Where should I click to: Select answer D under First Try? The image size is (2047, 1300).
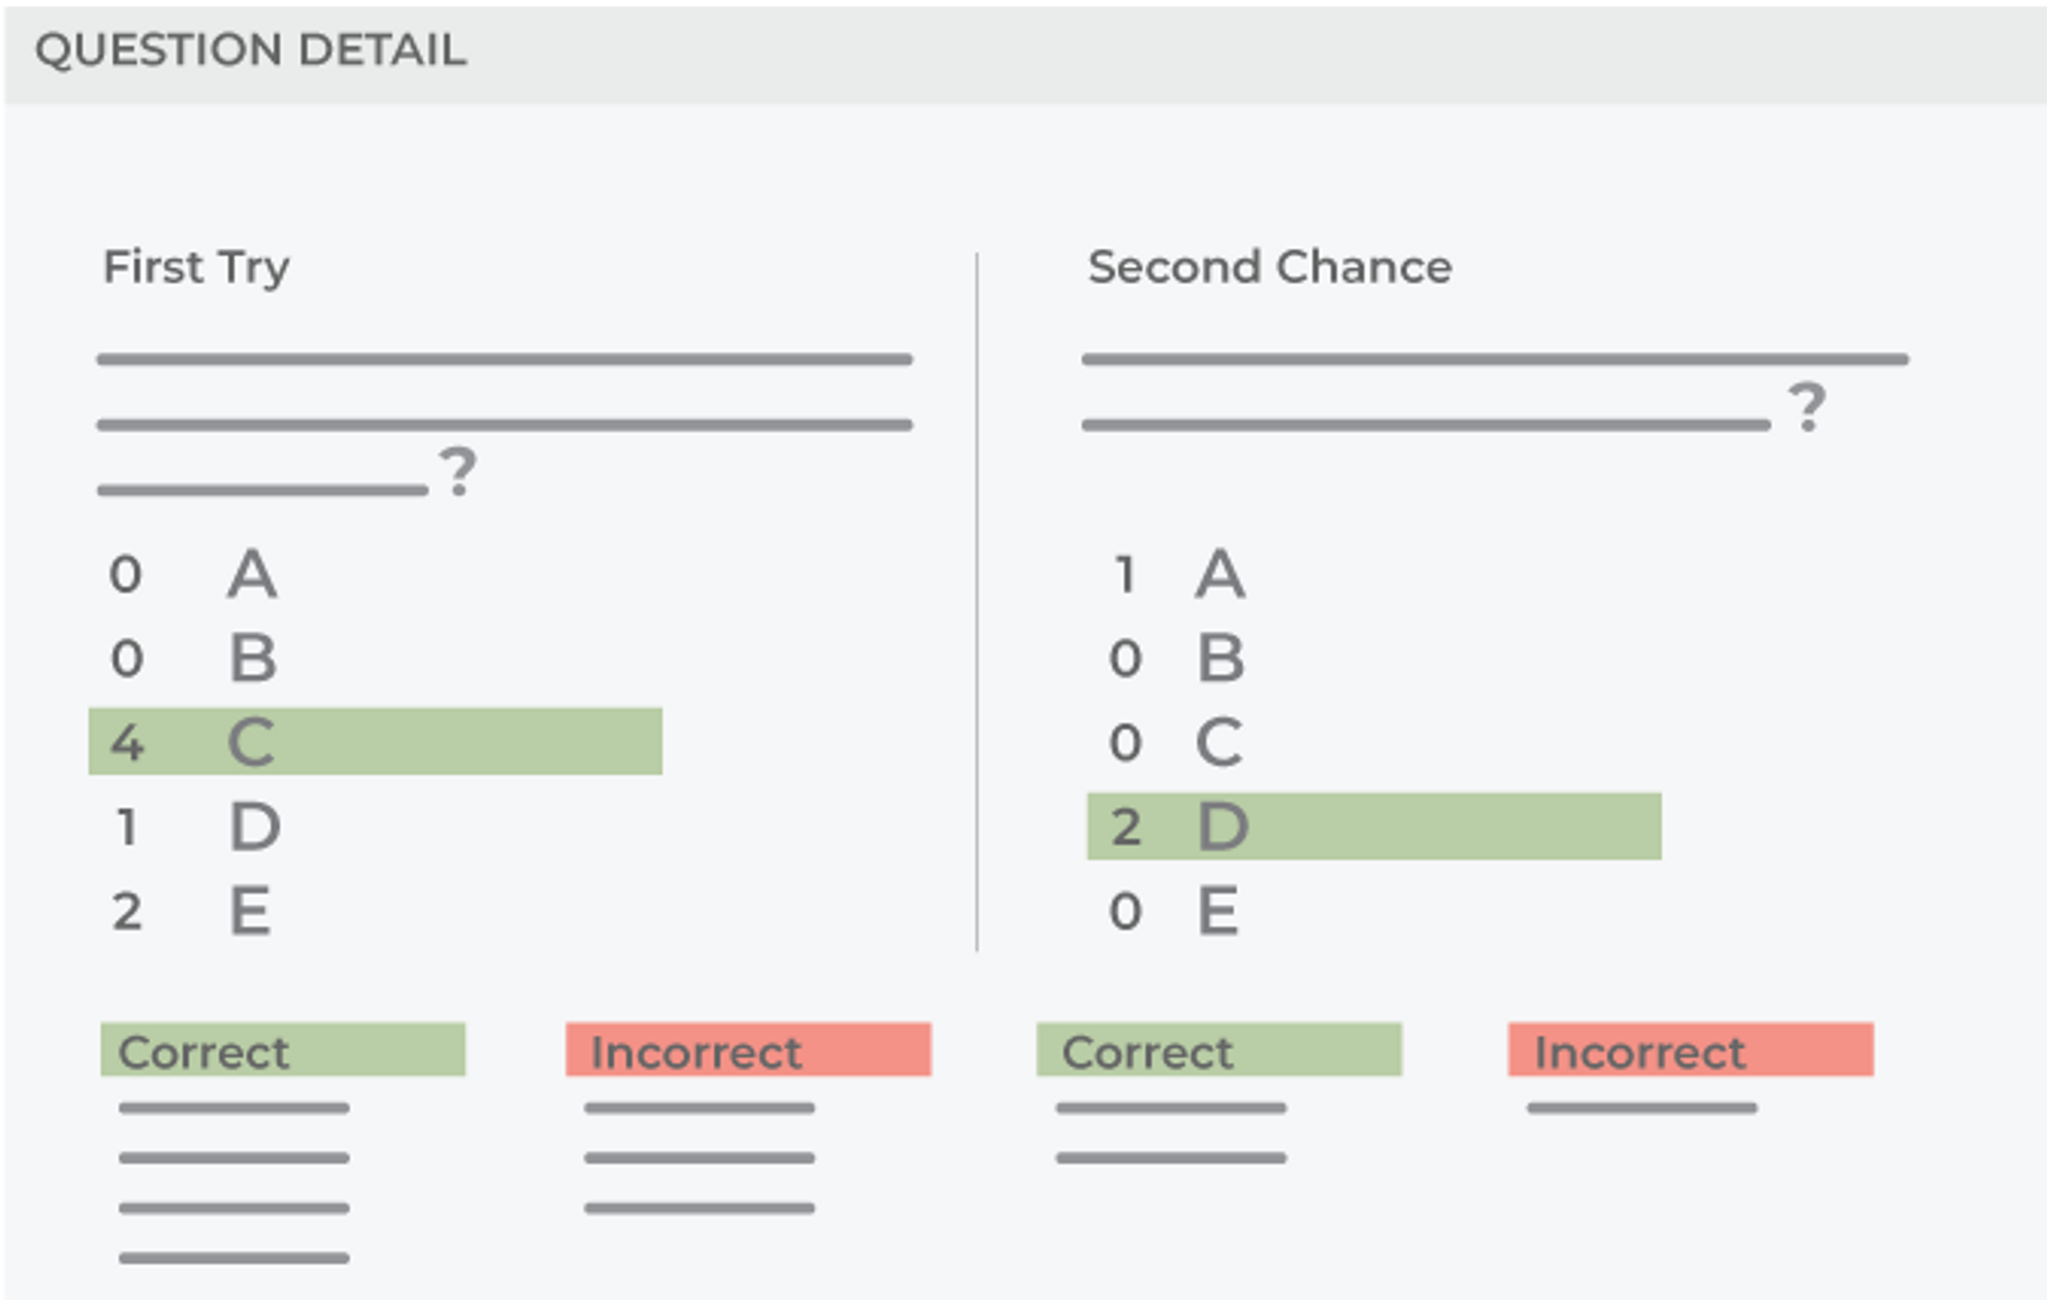pyautogui.click(x=254, y=827)
